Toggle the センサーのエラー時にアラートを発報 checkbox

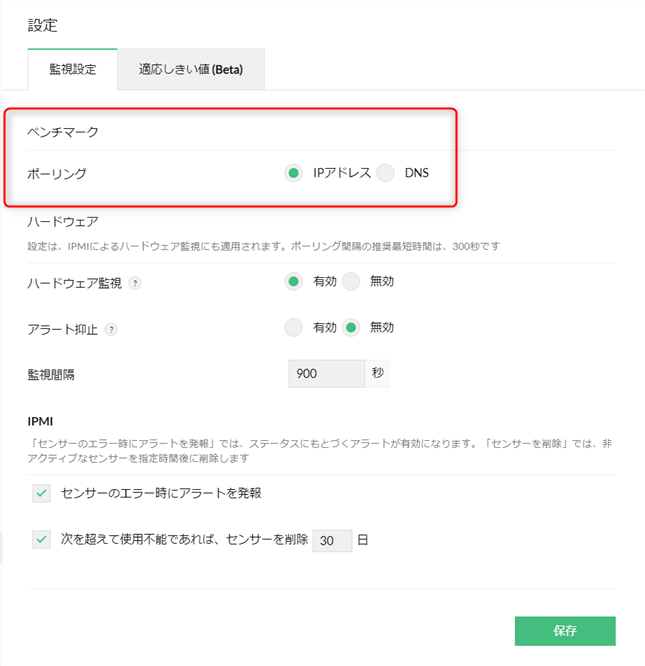pos(41,493)
